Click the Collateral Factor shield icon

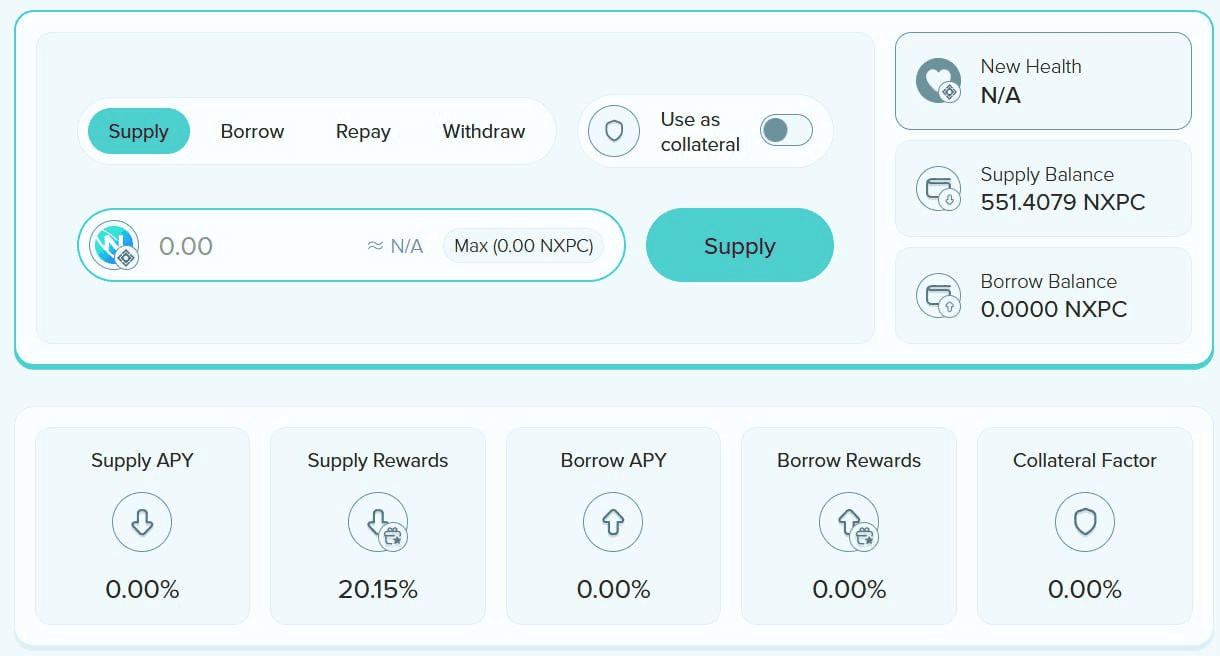pos(1085,522)
